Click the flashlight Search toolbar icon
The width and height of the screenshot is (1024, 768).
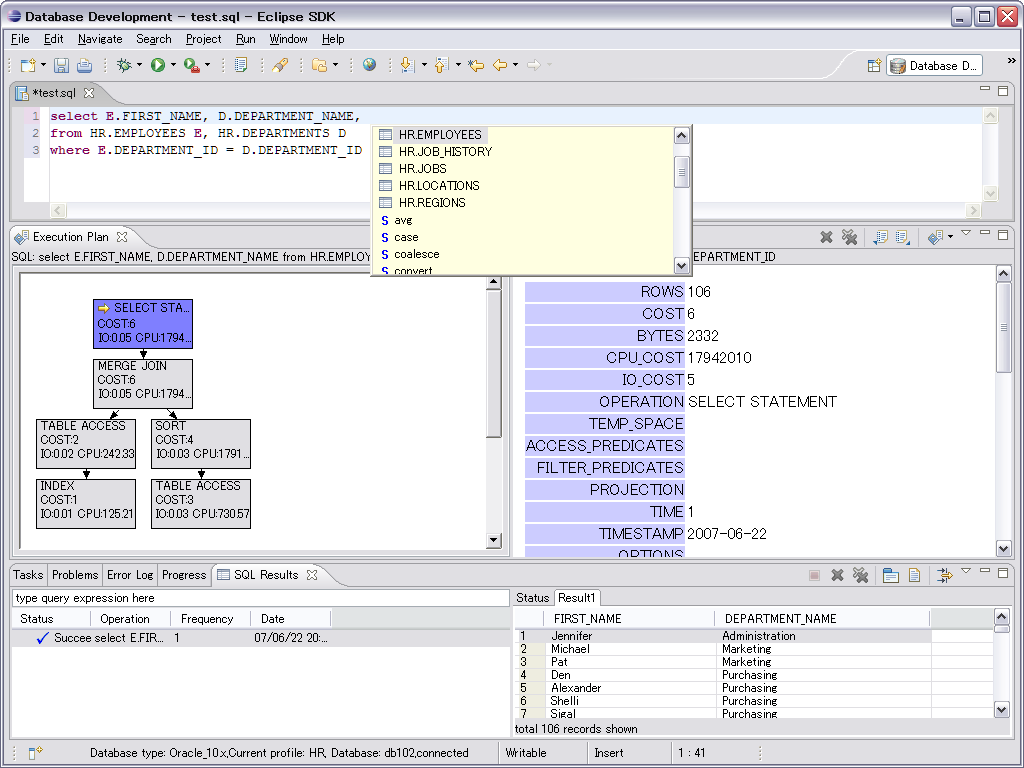280,65
